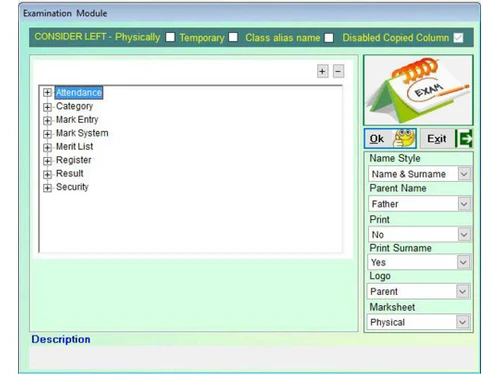Select Category in the tree

tap(74, 106)
